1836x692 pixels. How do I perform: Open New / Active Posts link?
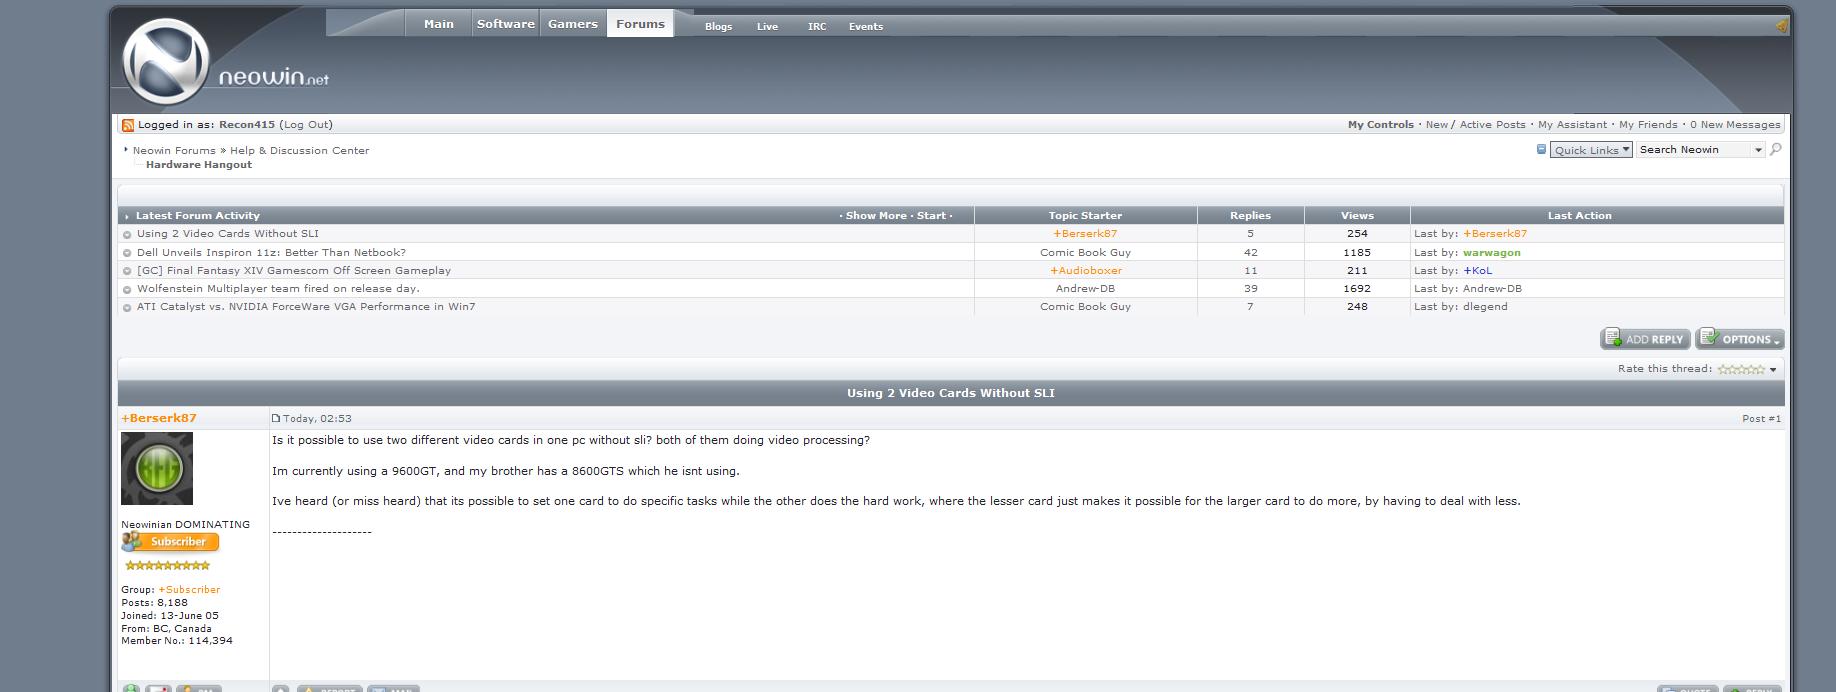(1475, 125)
